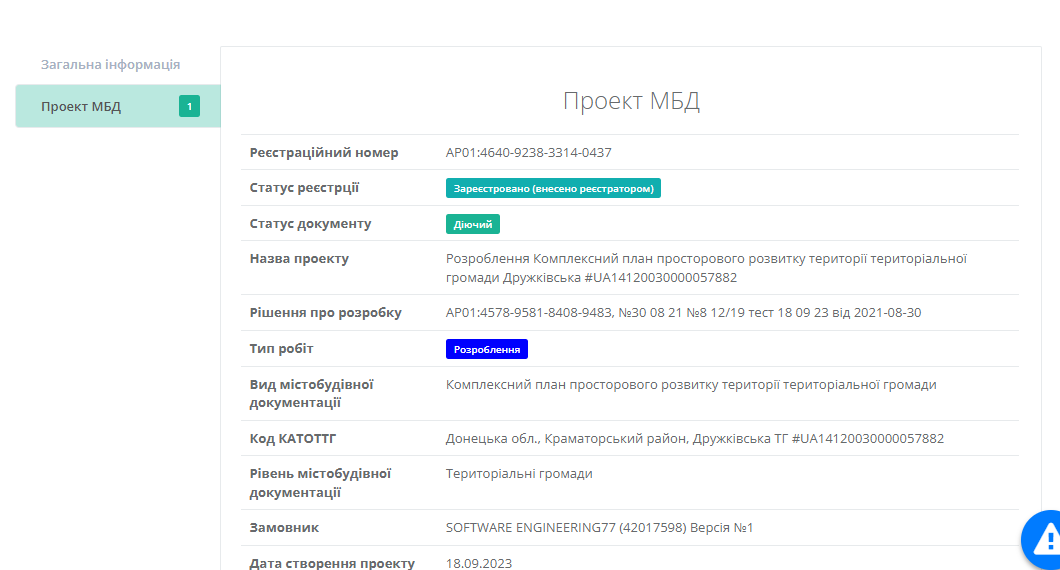Click the creation date 18.09.2023
The width and height of the screenshot is (1060, 570).
(x=478, y=563)
